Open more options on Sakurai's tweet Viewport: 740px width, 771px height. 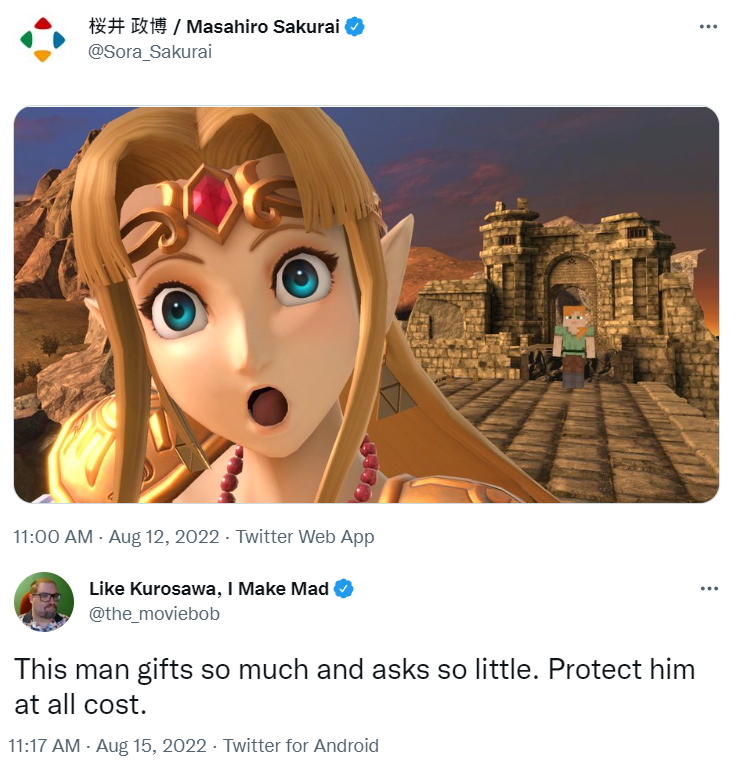click(708, 27)
